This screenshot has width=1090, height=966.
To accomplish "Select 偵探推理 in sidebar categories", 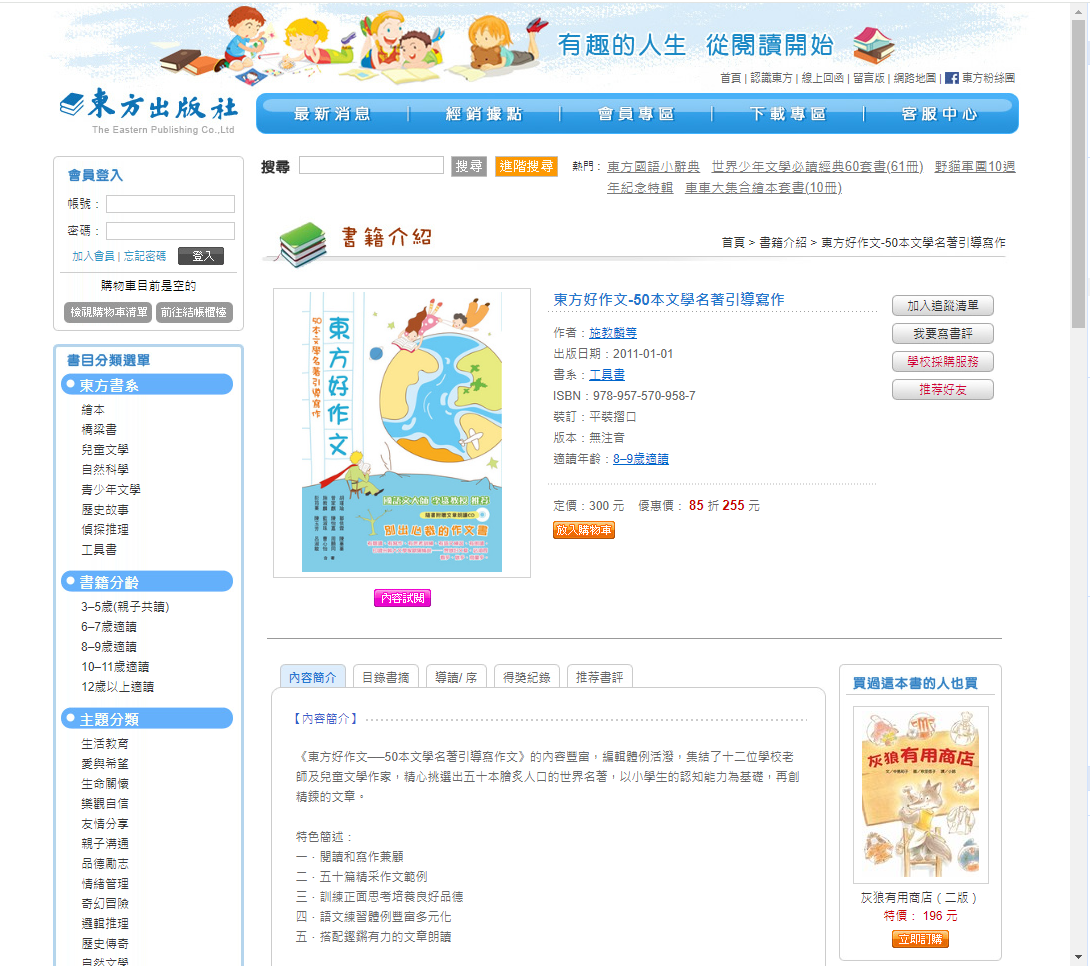I will [105, 530].
